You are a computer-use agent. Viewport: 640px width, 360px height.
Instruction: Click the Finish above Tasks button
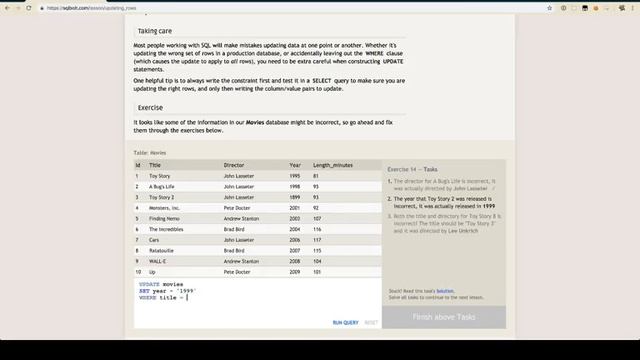[x=444, y=317]
